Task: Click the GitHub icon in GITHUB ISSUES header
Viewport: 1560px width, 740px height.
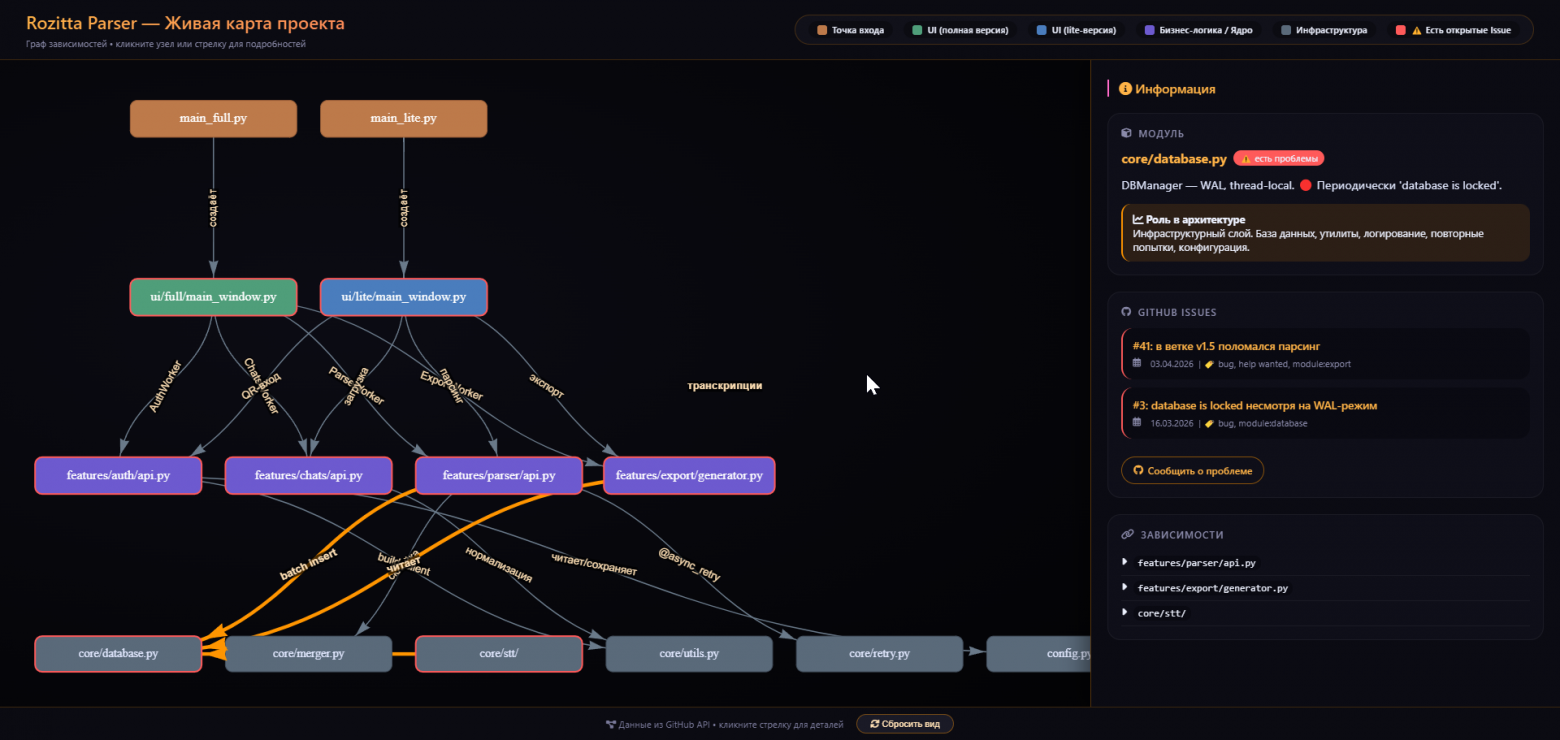Action: pyautogui.click(x=1126, y=312)
